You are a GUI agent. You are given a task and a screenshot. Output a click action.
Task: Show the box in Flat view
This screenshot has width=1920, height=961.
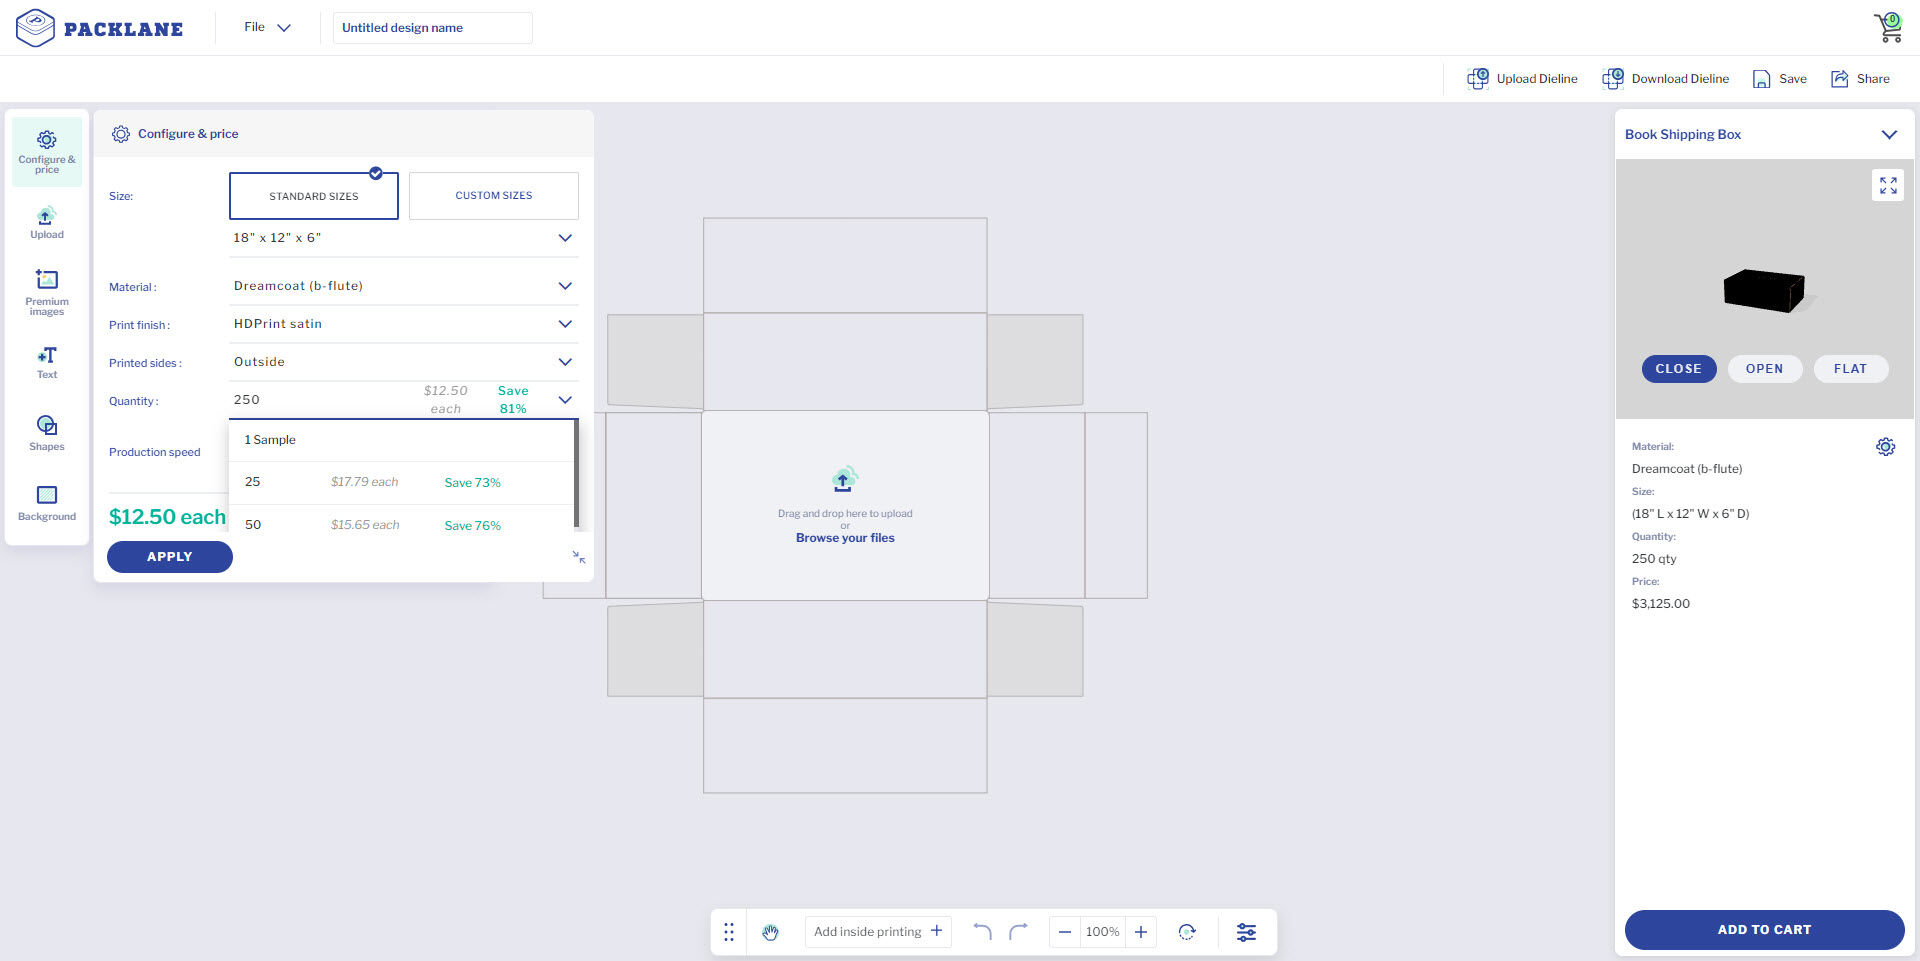(x=1850, y=369)
